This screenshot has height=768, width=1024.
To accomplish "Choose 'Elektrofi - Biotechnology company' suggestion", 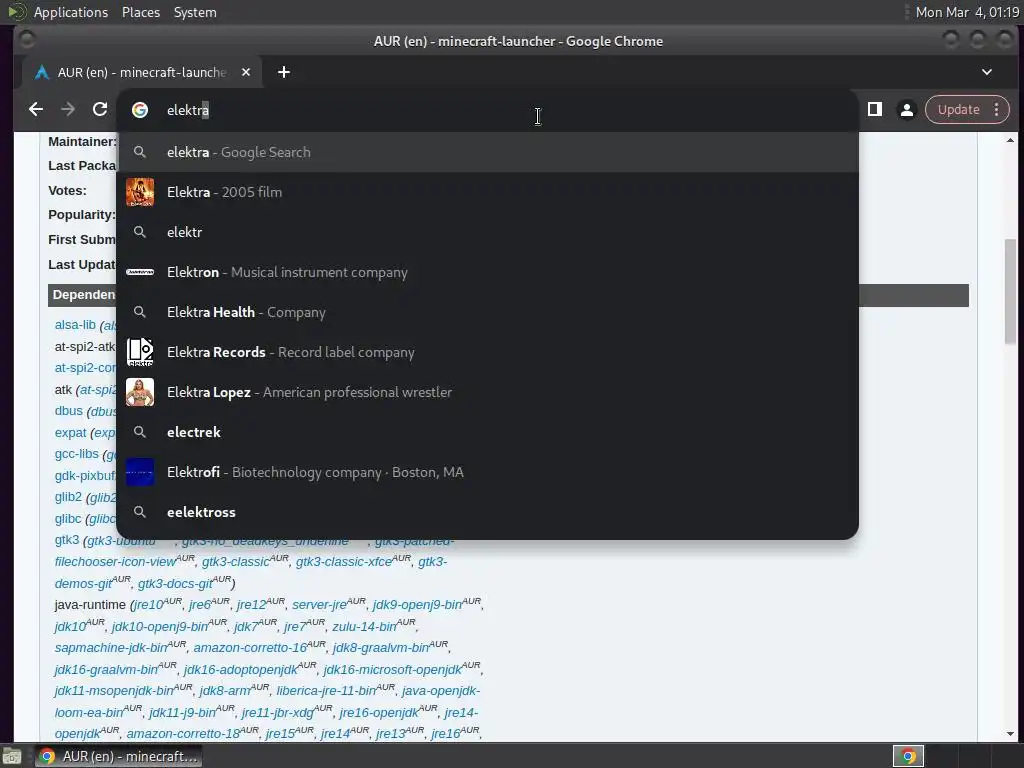I will pyautogui.click(x=487, y=472).
